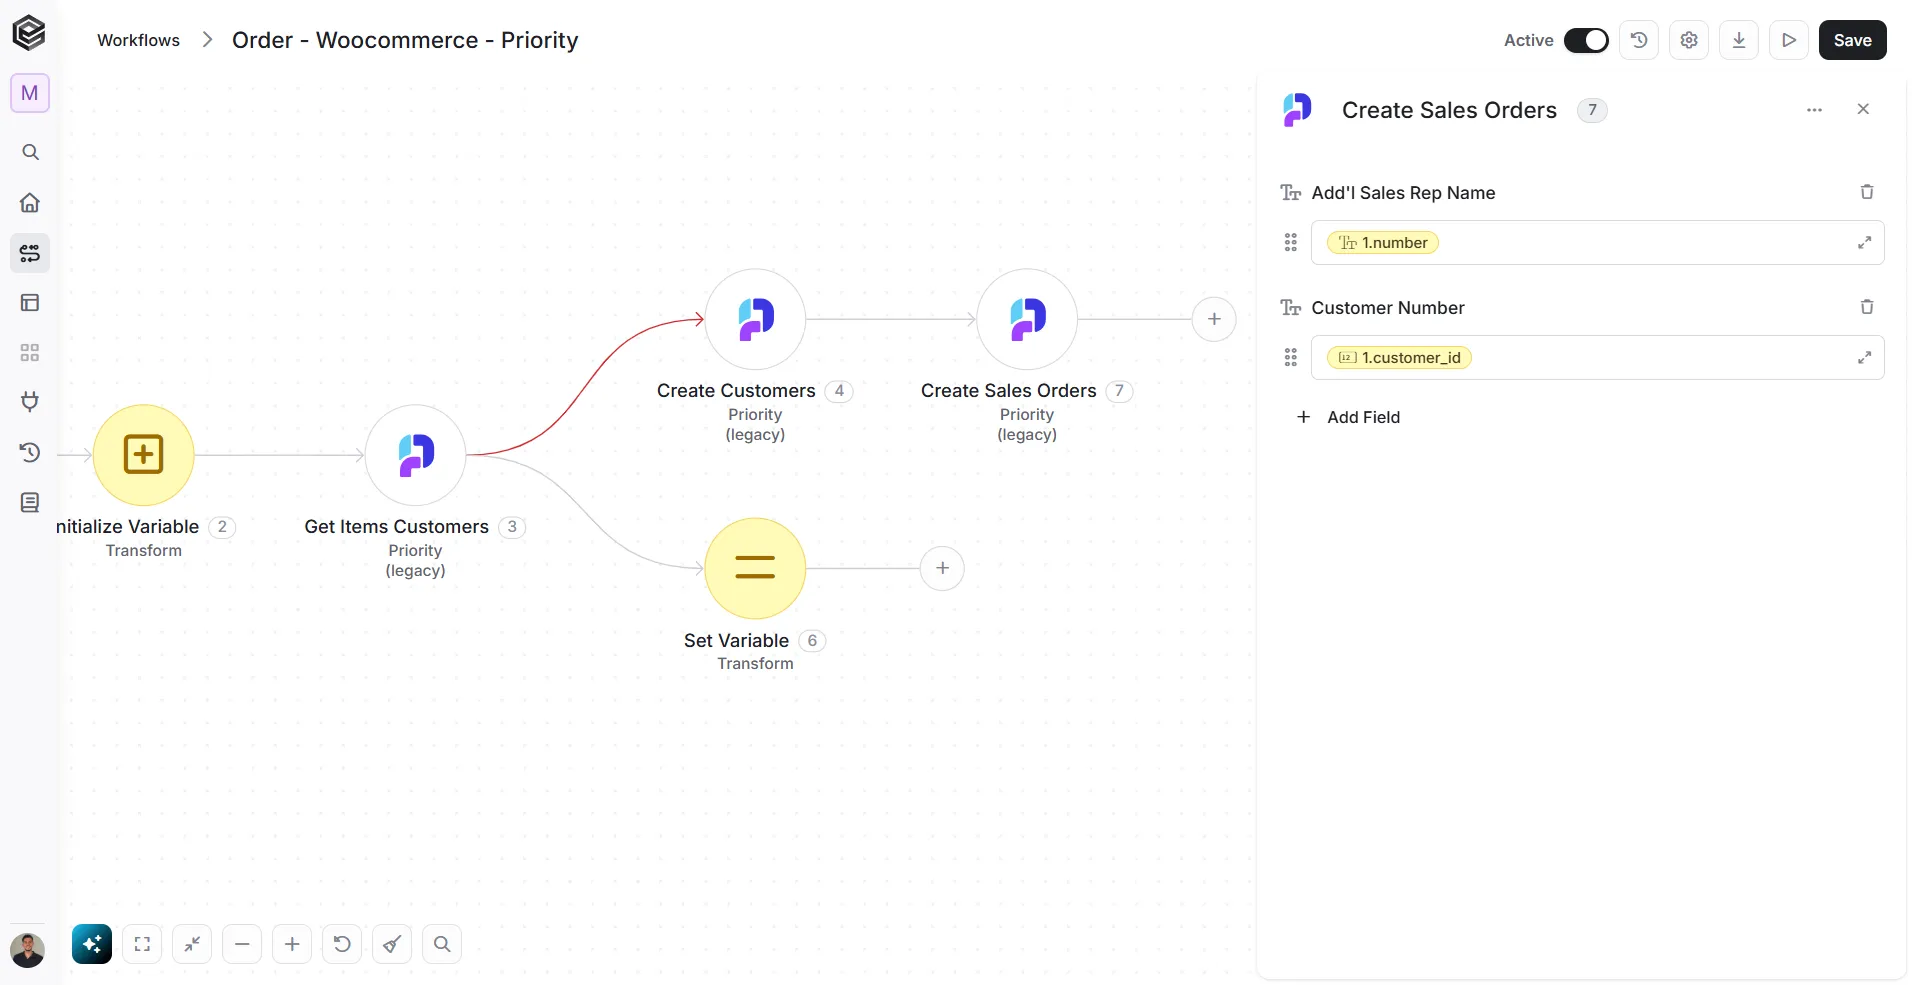Delete the Customer Number field

coord(1866,307)
